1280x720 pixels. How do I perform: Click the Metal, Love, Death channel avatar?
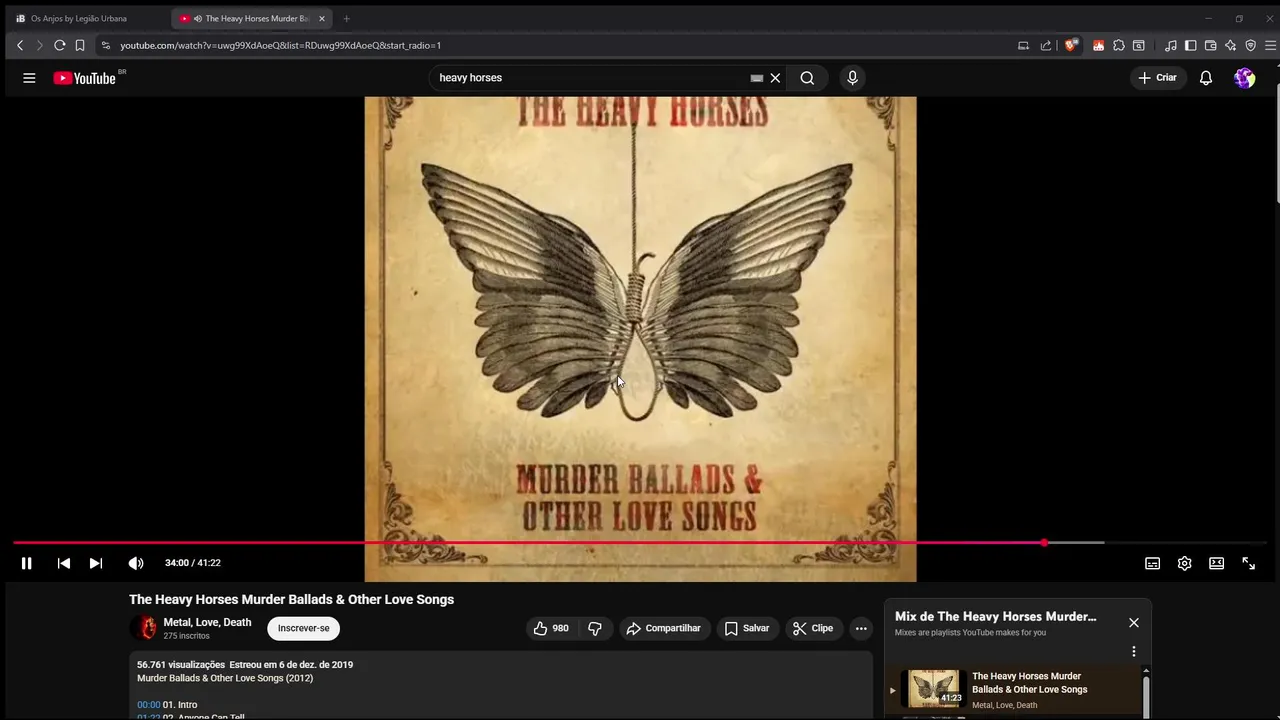tap(147, 628)
